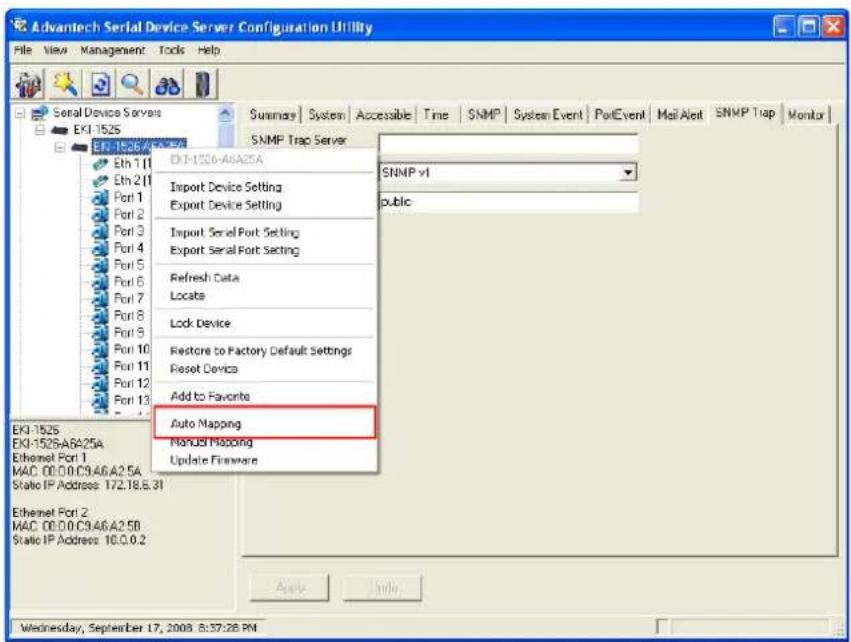Choose Import Device Setting
Screen dimensions: 851x642
click(x=264, y=187)
